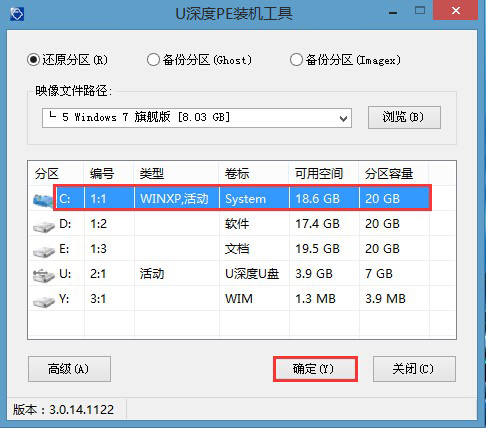486x428 pixels.
Task: Select the Y: partition row
Action: [x=243, y=299]
